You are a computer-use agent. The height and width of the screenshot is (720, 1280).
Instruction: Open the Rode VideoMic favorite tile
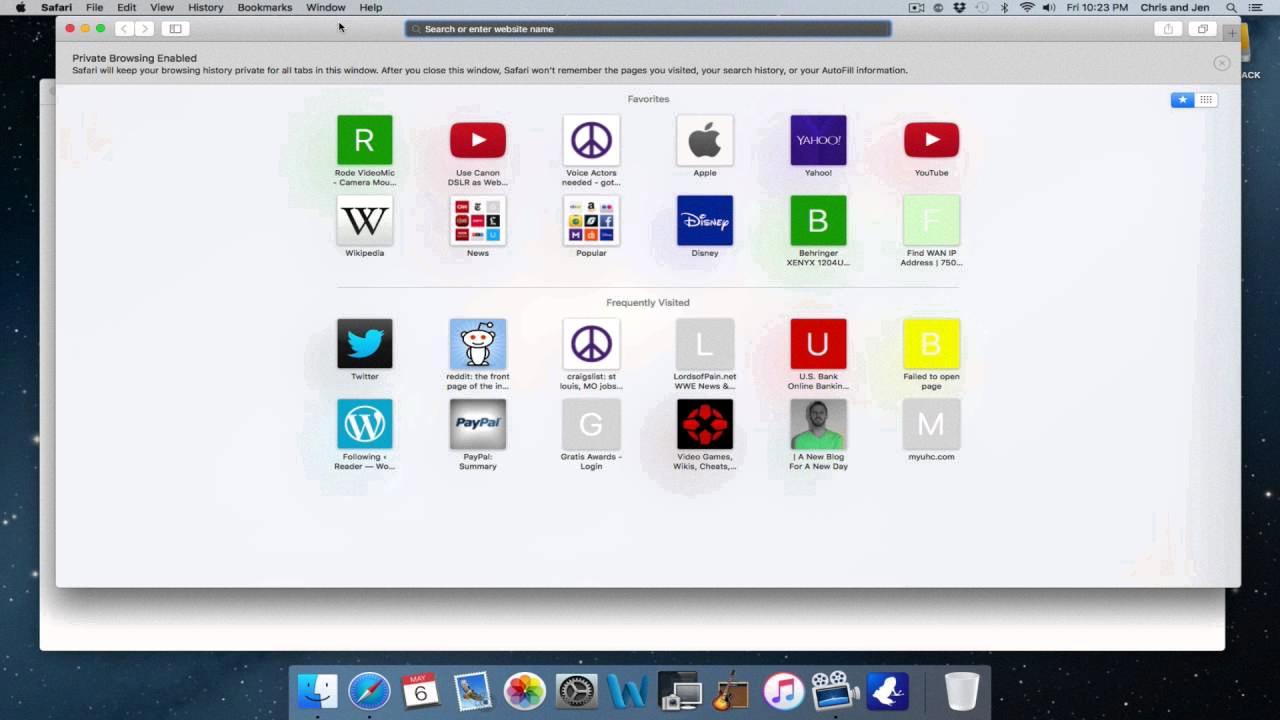[364, 140]
